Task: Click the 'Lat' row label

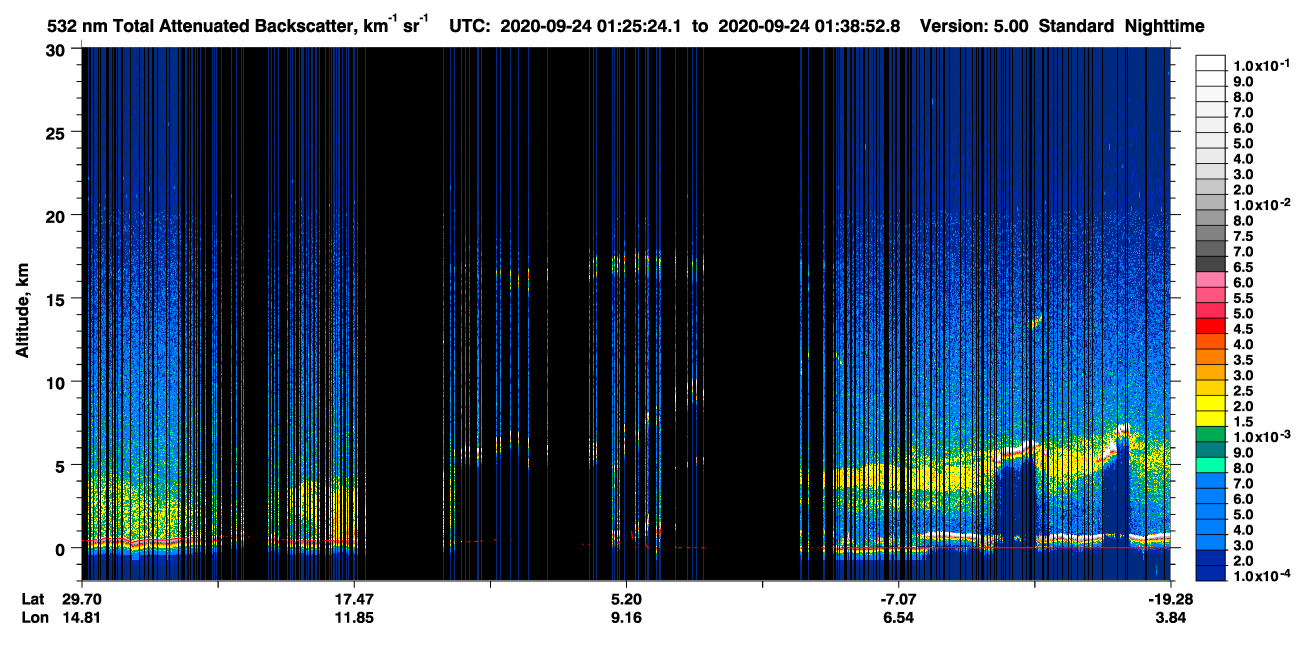Action: point(32,599)
